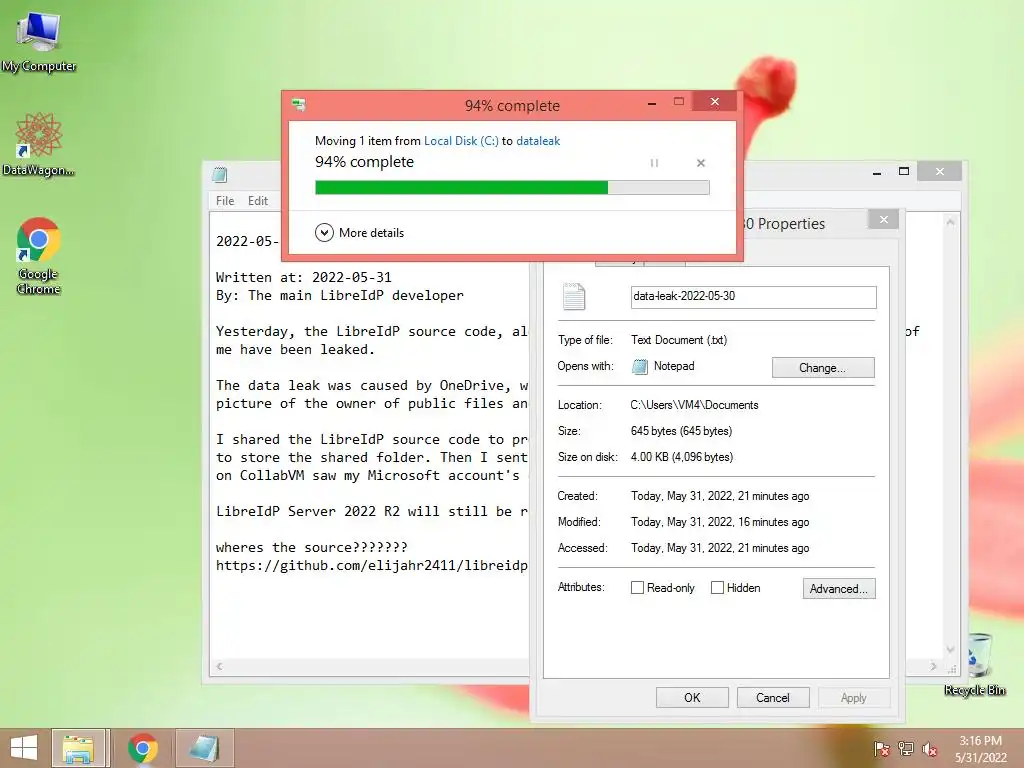
Task: Click Notepad's vertical scroll up arrow
Action: [950, 223]
